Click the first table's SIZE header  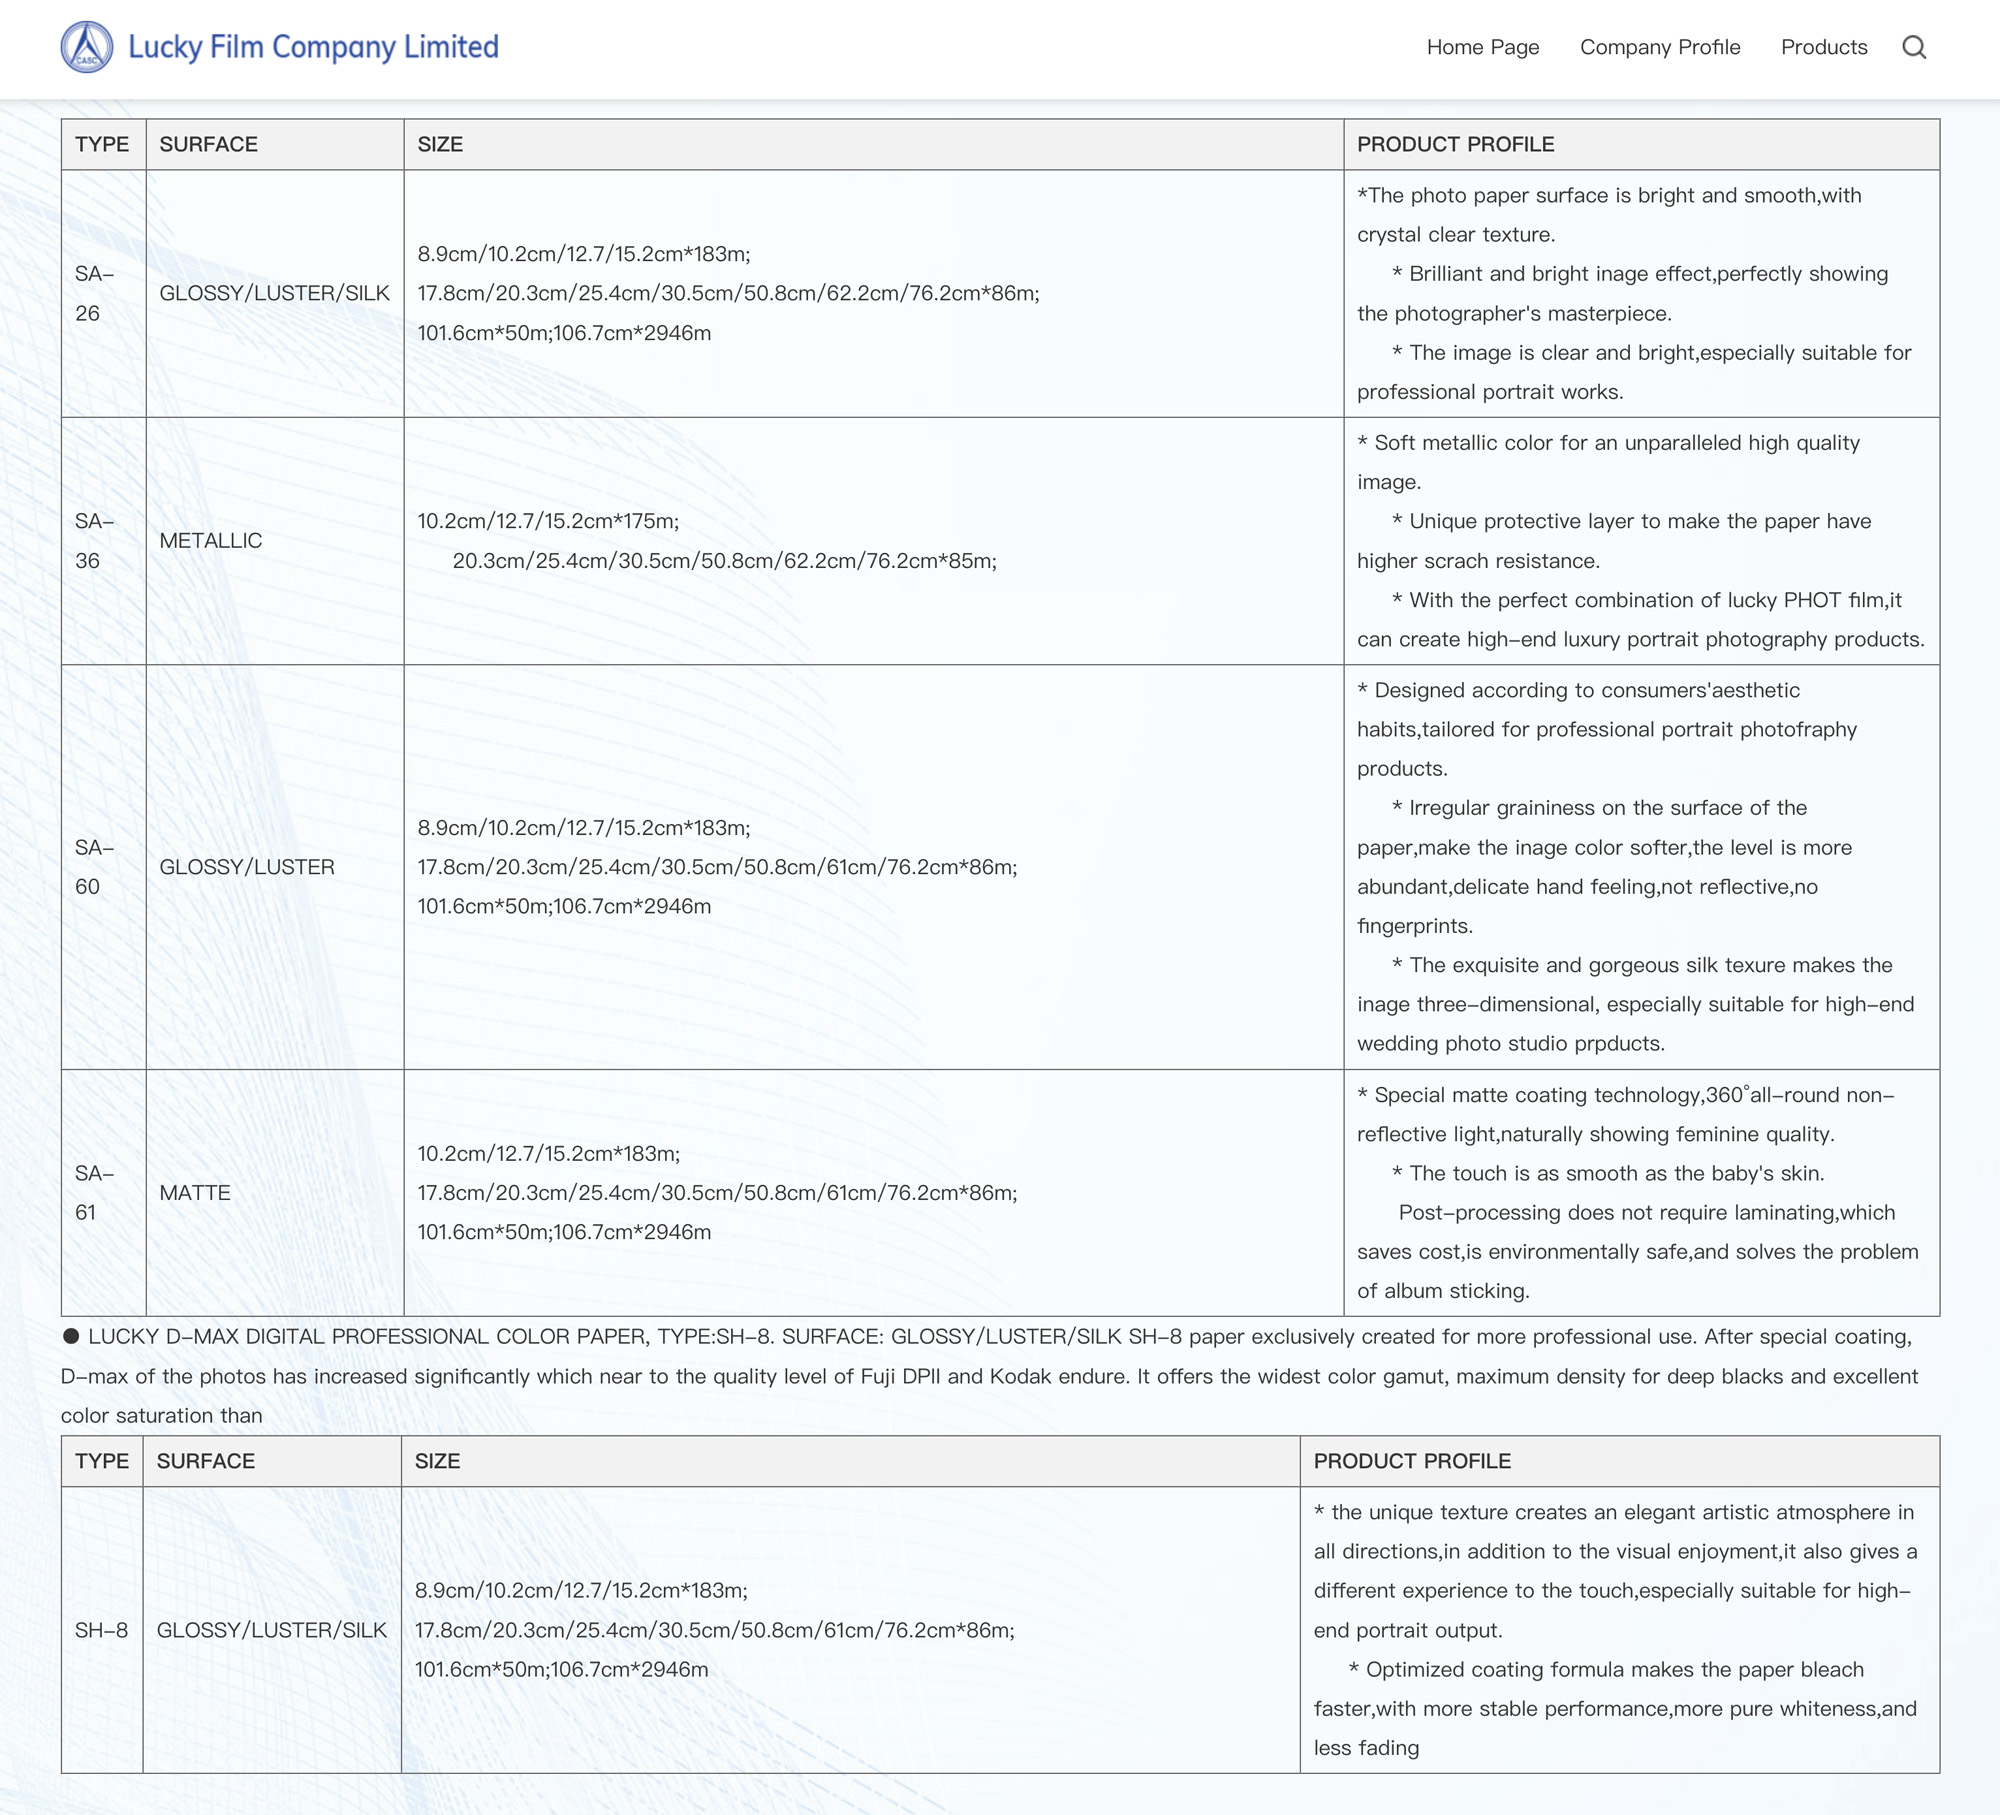click(x=874, y=144)
